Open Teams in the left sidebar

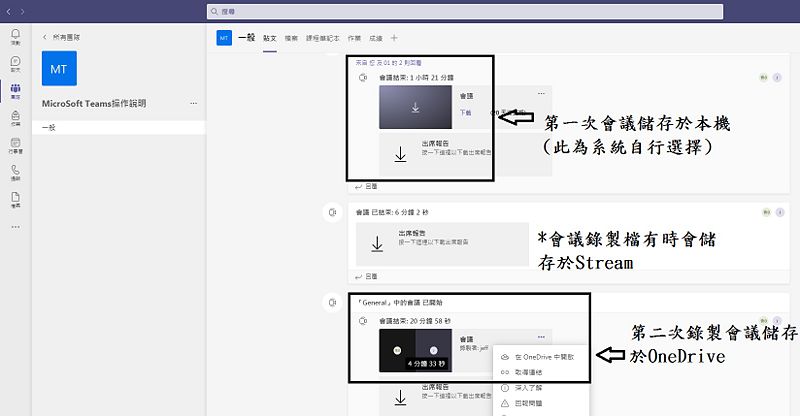click(x=16, y=91)
